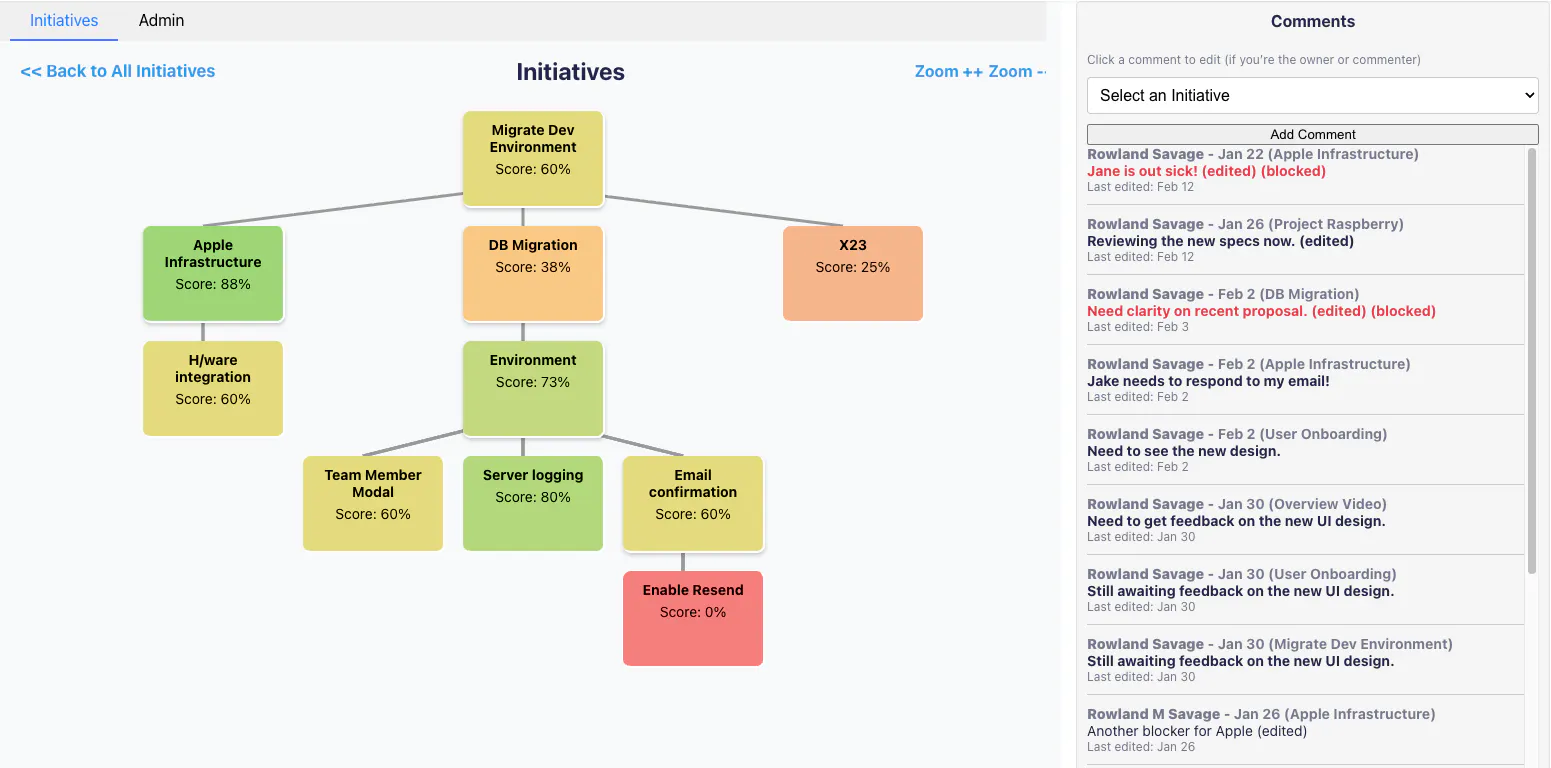Click the Zoom ++ link
Viewport: 1551px width, 768px height.
(x=949, y=71)
